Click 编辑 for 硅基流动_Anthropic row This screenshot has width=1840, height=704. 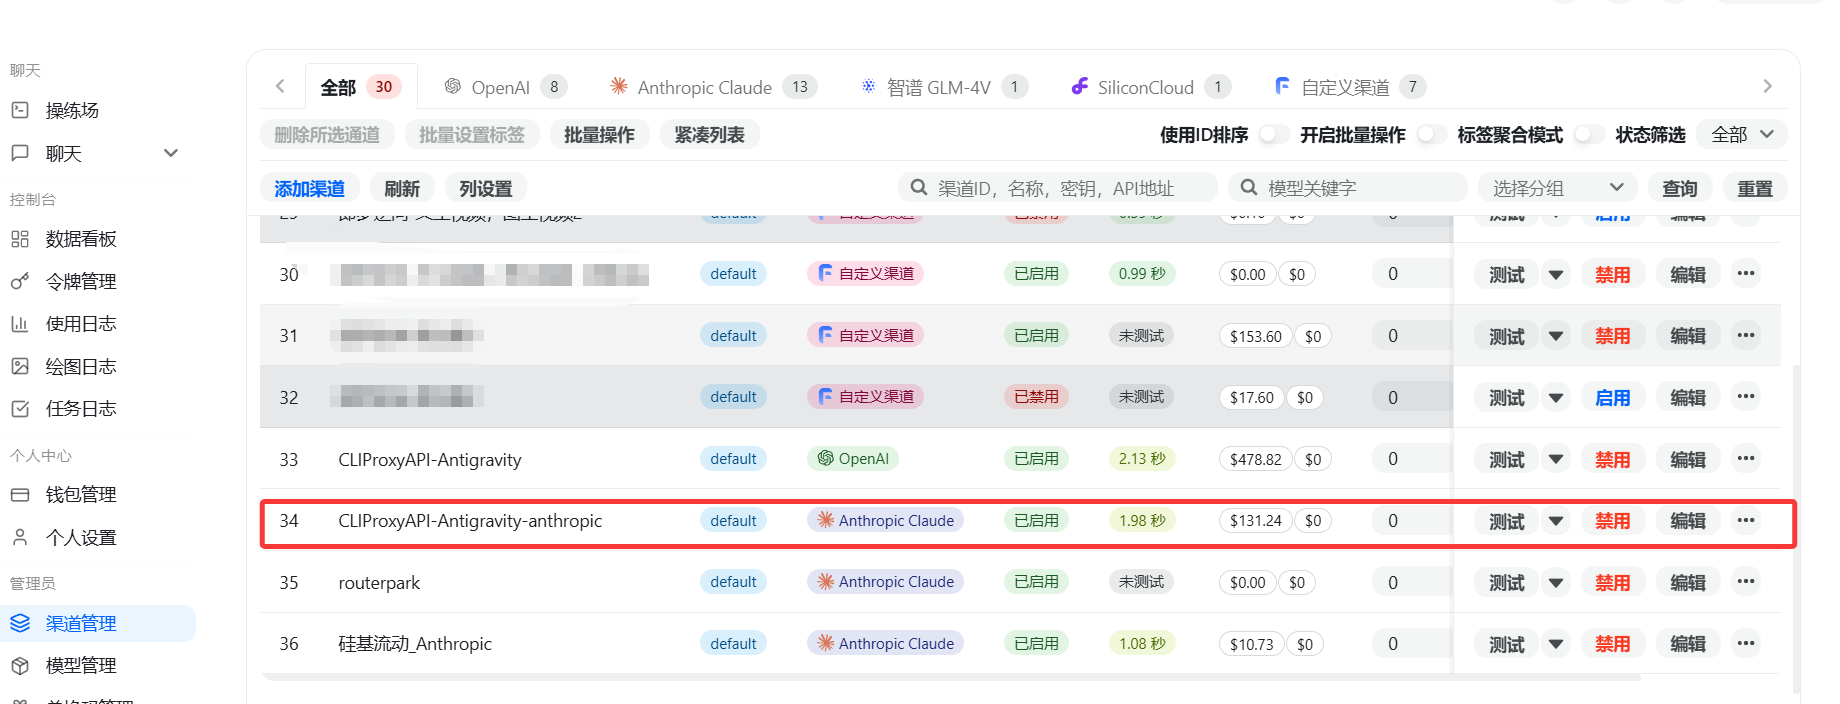pyautogui.click(x=1688, y=644)
